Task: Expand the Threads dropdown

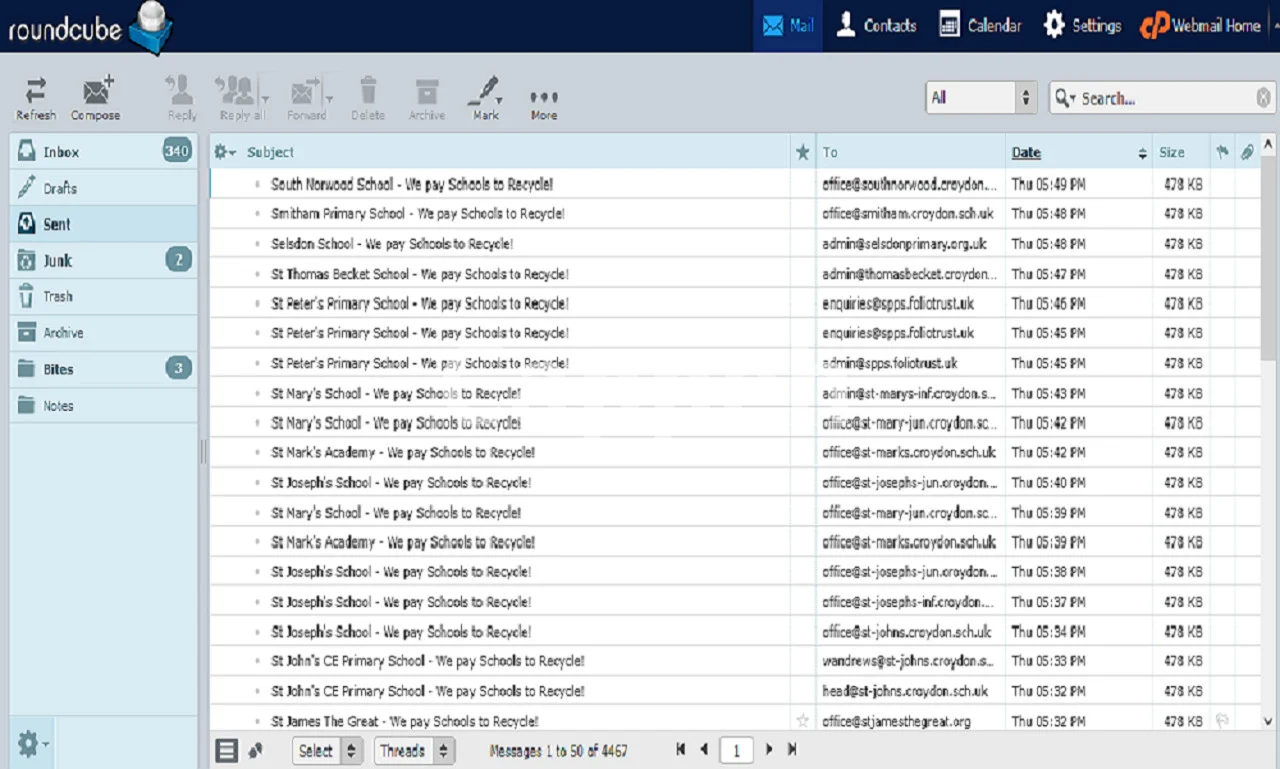Action: 415,750
